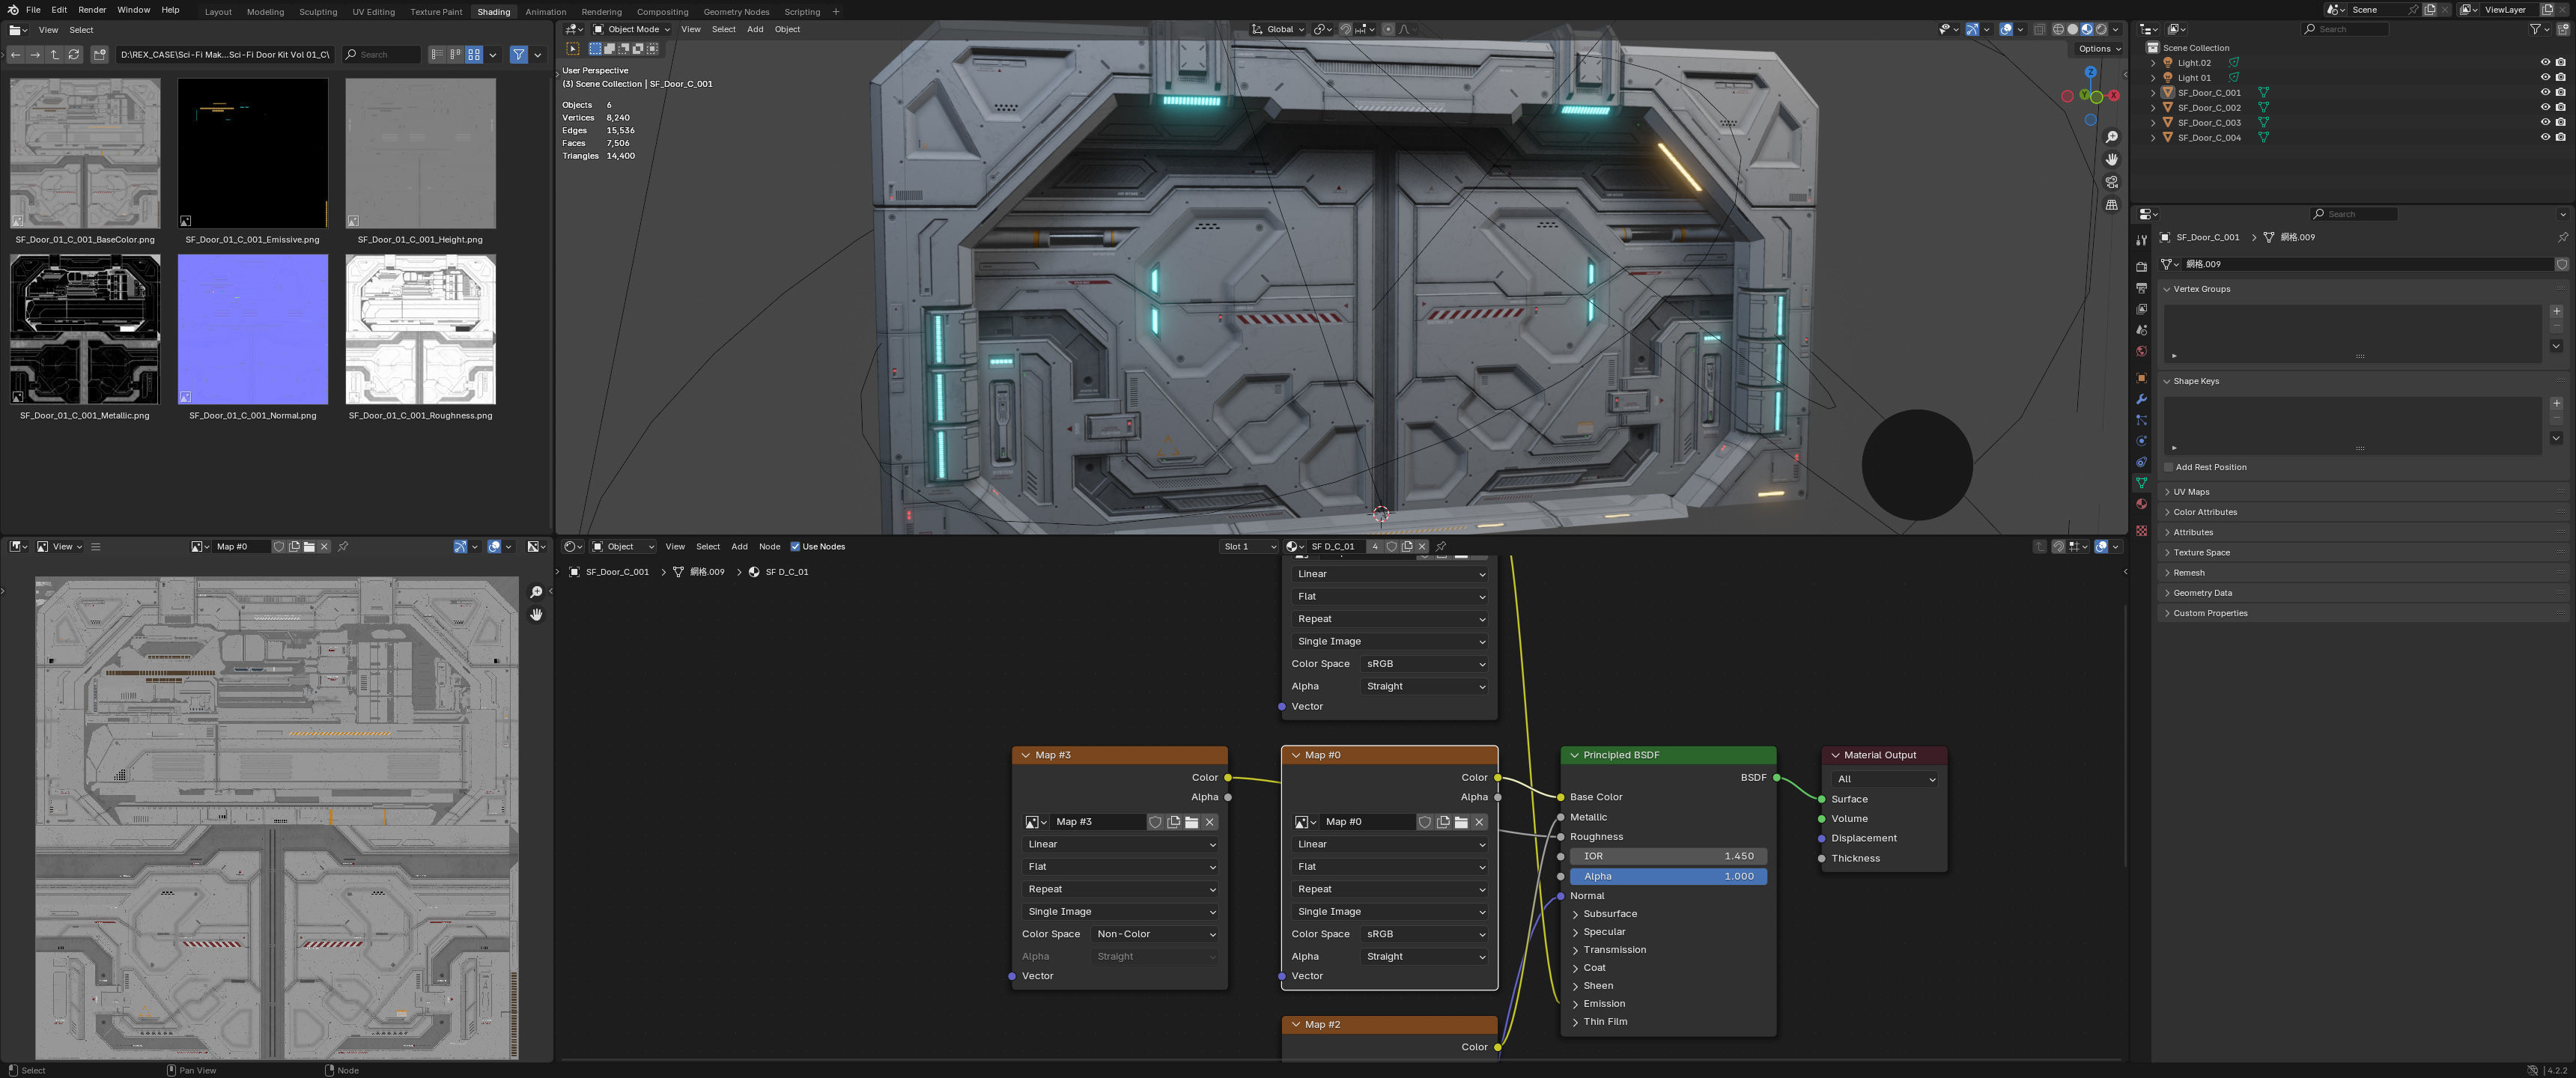Image resolution: width=2576 pixels, height=1078 pixels.
Task: Create new directory in file browser
Action: click(99, 54)
